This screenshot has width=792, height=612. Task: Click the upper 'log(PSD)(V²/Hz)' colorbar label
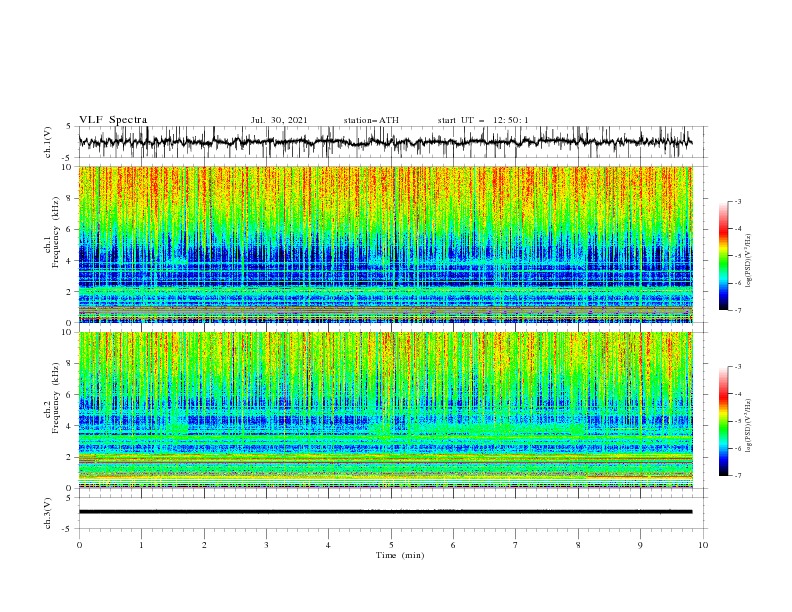[748, 261]
